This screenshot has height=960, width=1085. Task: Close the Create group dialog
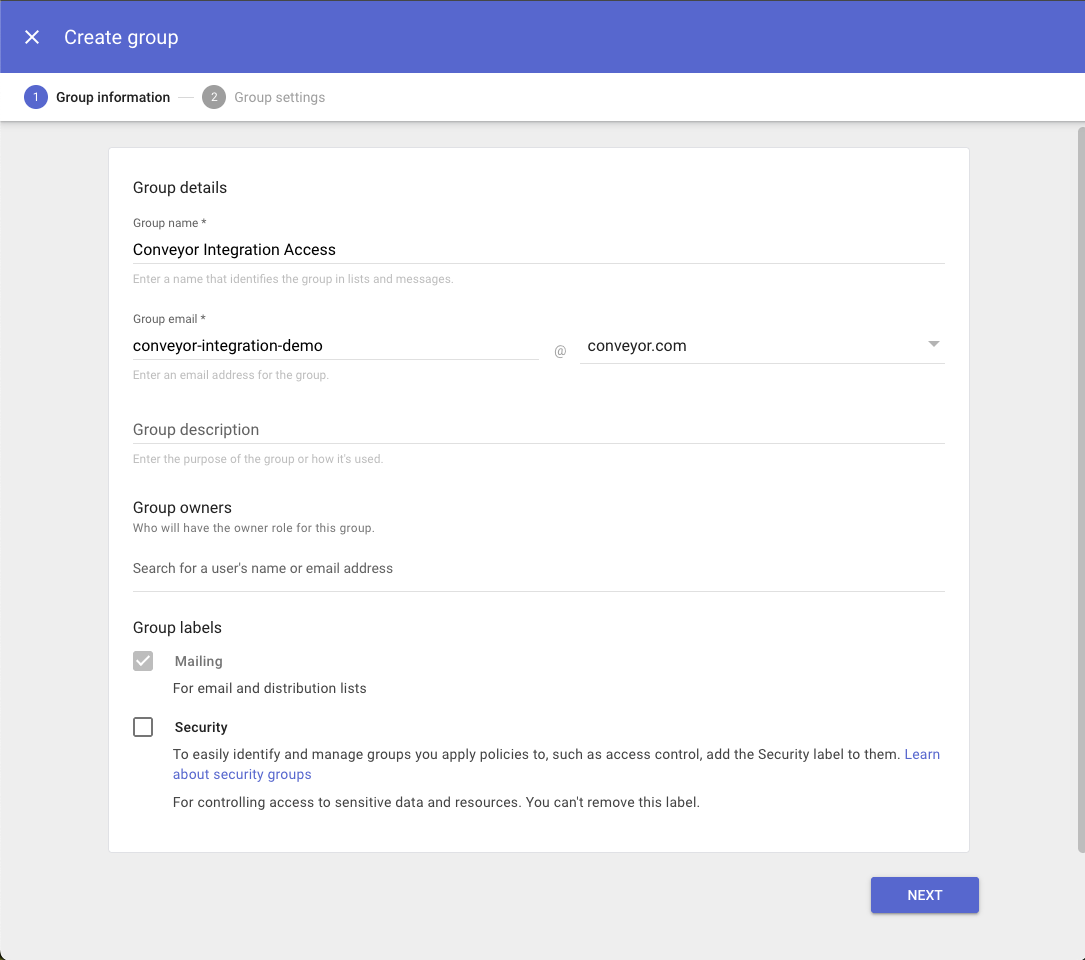32,37
